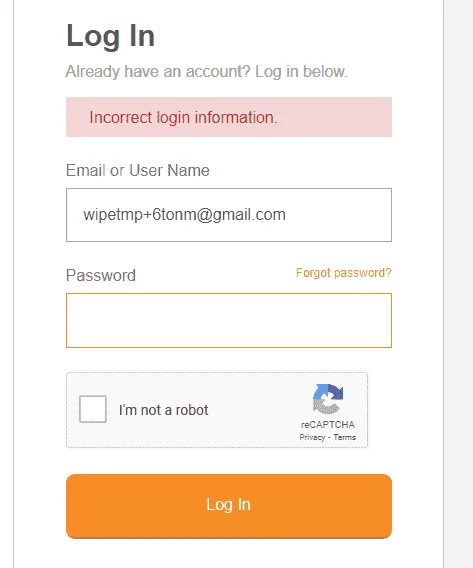Place cursor in wipetmp+6tonm@gmail.com text
The height and width of the screenshot is (568, 473).
(184, 214)
